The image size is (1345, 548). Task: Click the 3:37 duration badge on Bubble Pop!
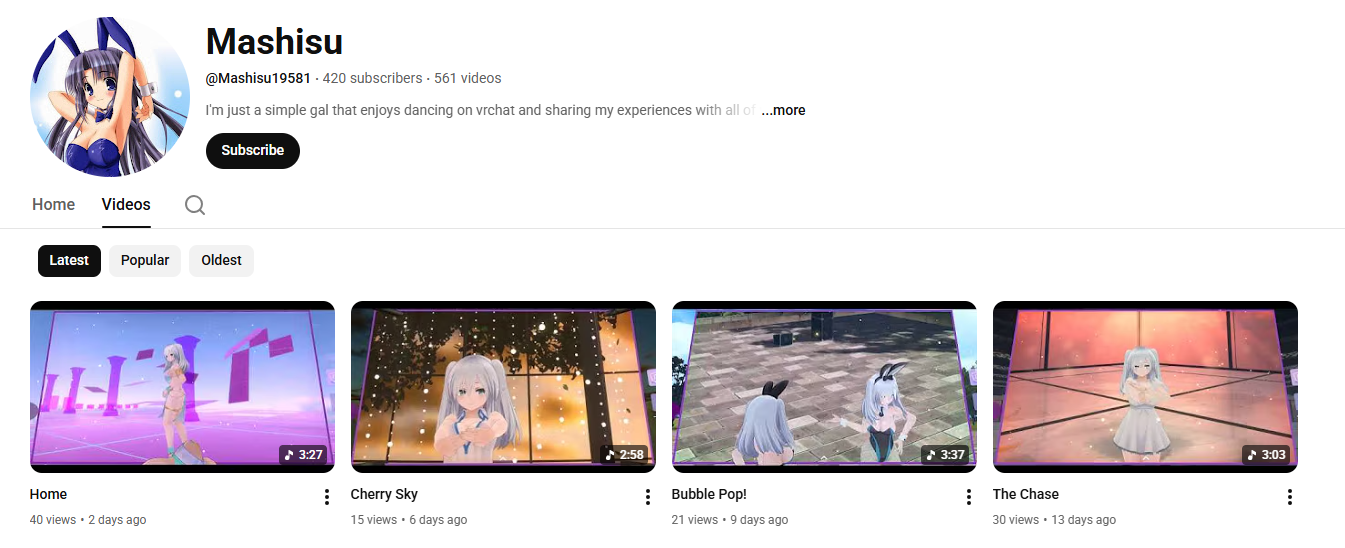(945, 454)
